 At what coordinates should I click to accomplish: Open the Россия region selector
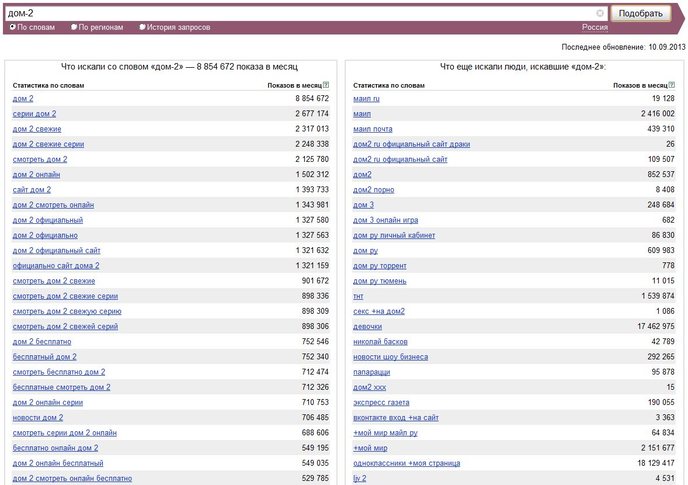(595, 27)
